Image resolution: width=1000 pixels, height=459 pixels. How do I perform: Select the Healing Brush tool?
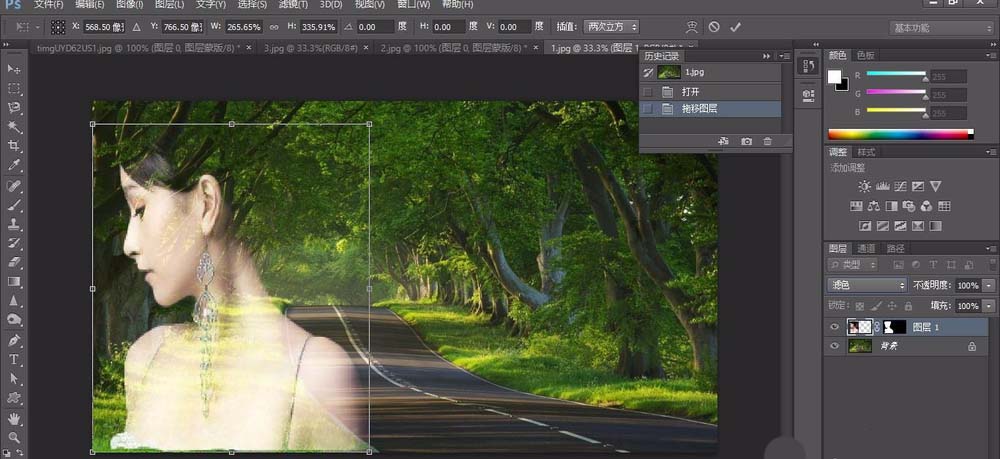(x=14, y=186)
